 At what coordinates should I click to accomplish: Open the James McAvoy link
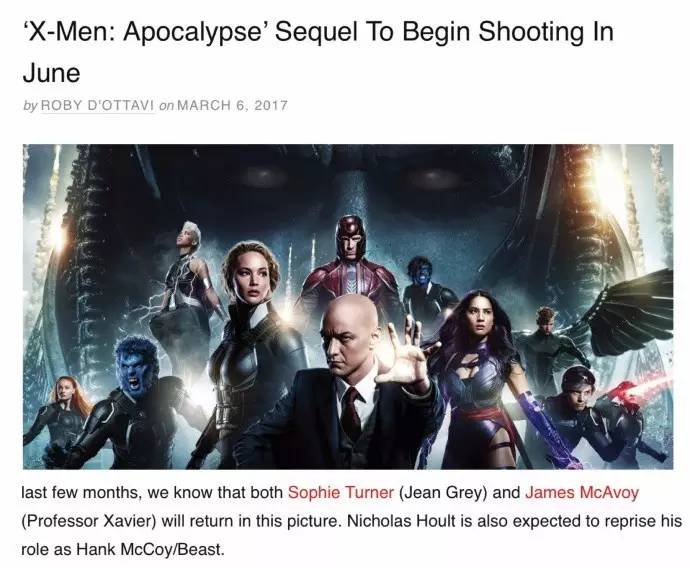coord(582,492)
